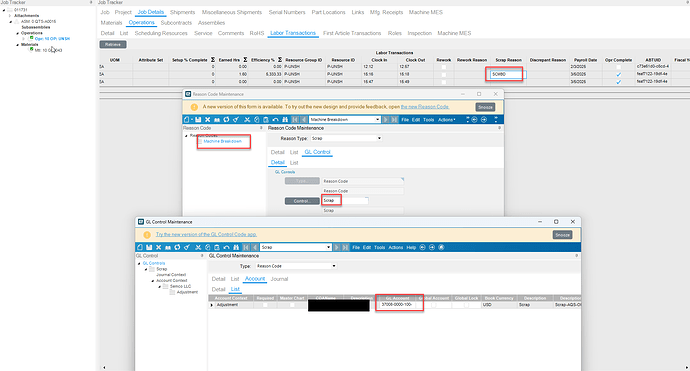Click Refresh icon in Reason Code Maintenance toolbar
The height and width of the screenshot is (371, 690).
(x=226, y=120)
